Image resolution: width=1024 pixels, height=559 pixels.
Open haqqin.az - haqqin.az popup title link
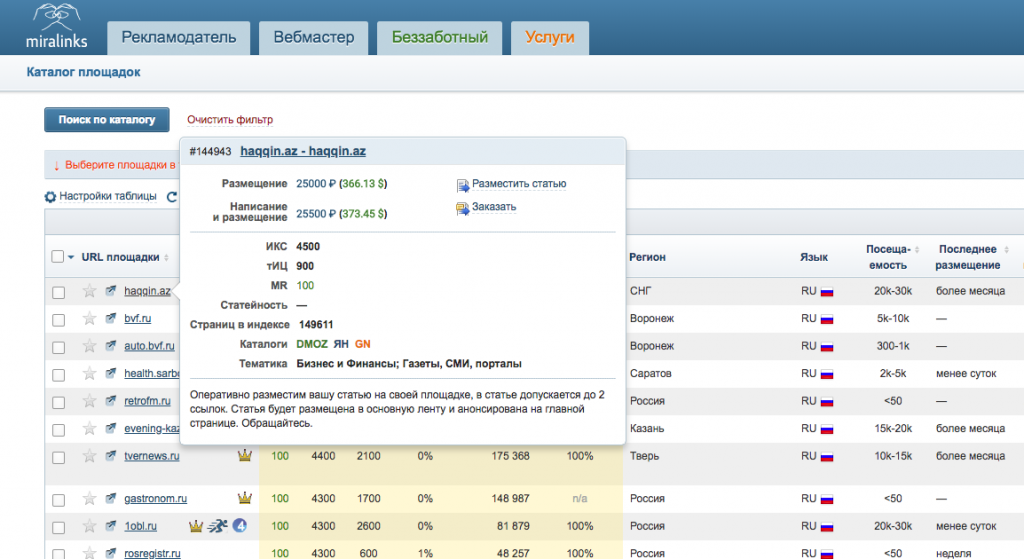[x=303, y=151]
